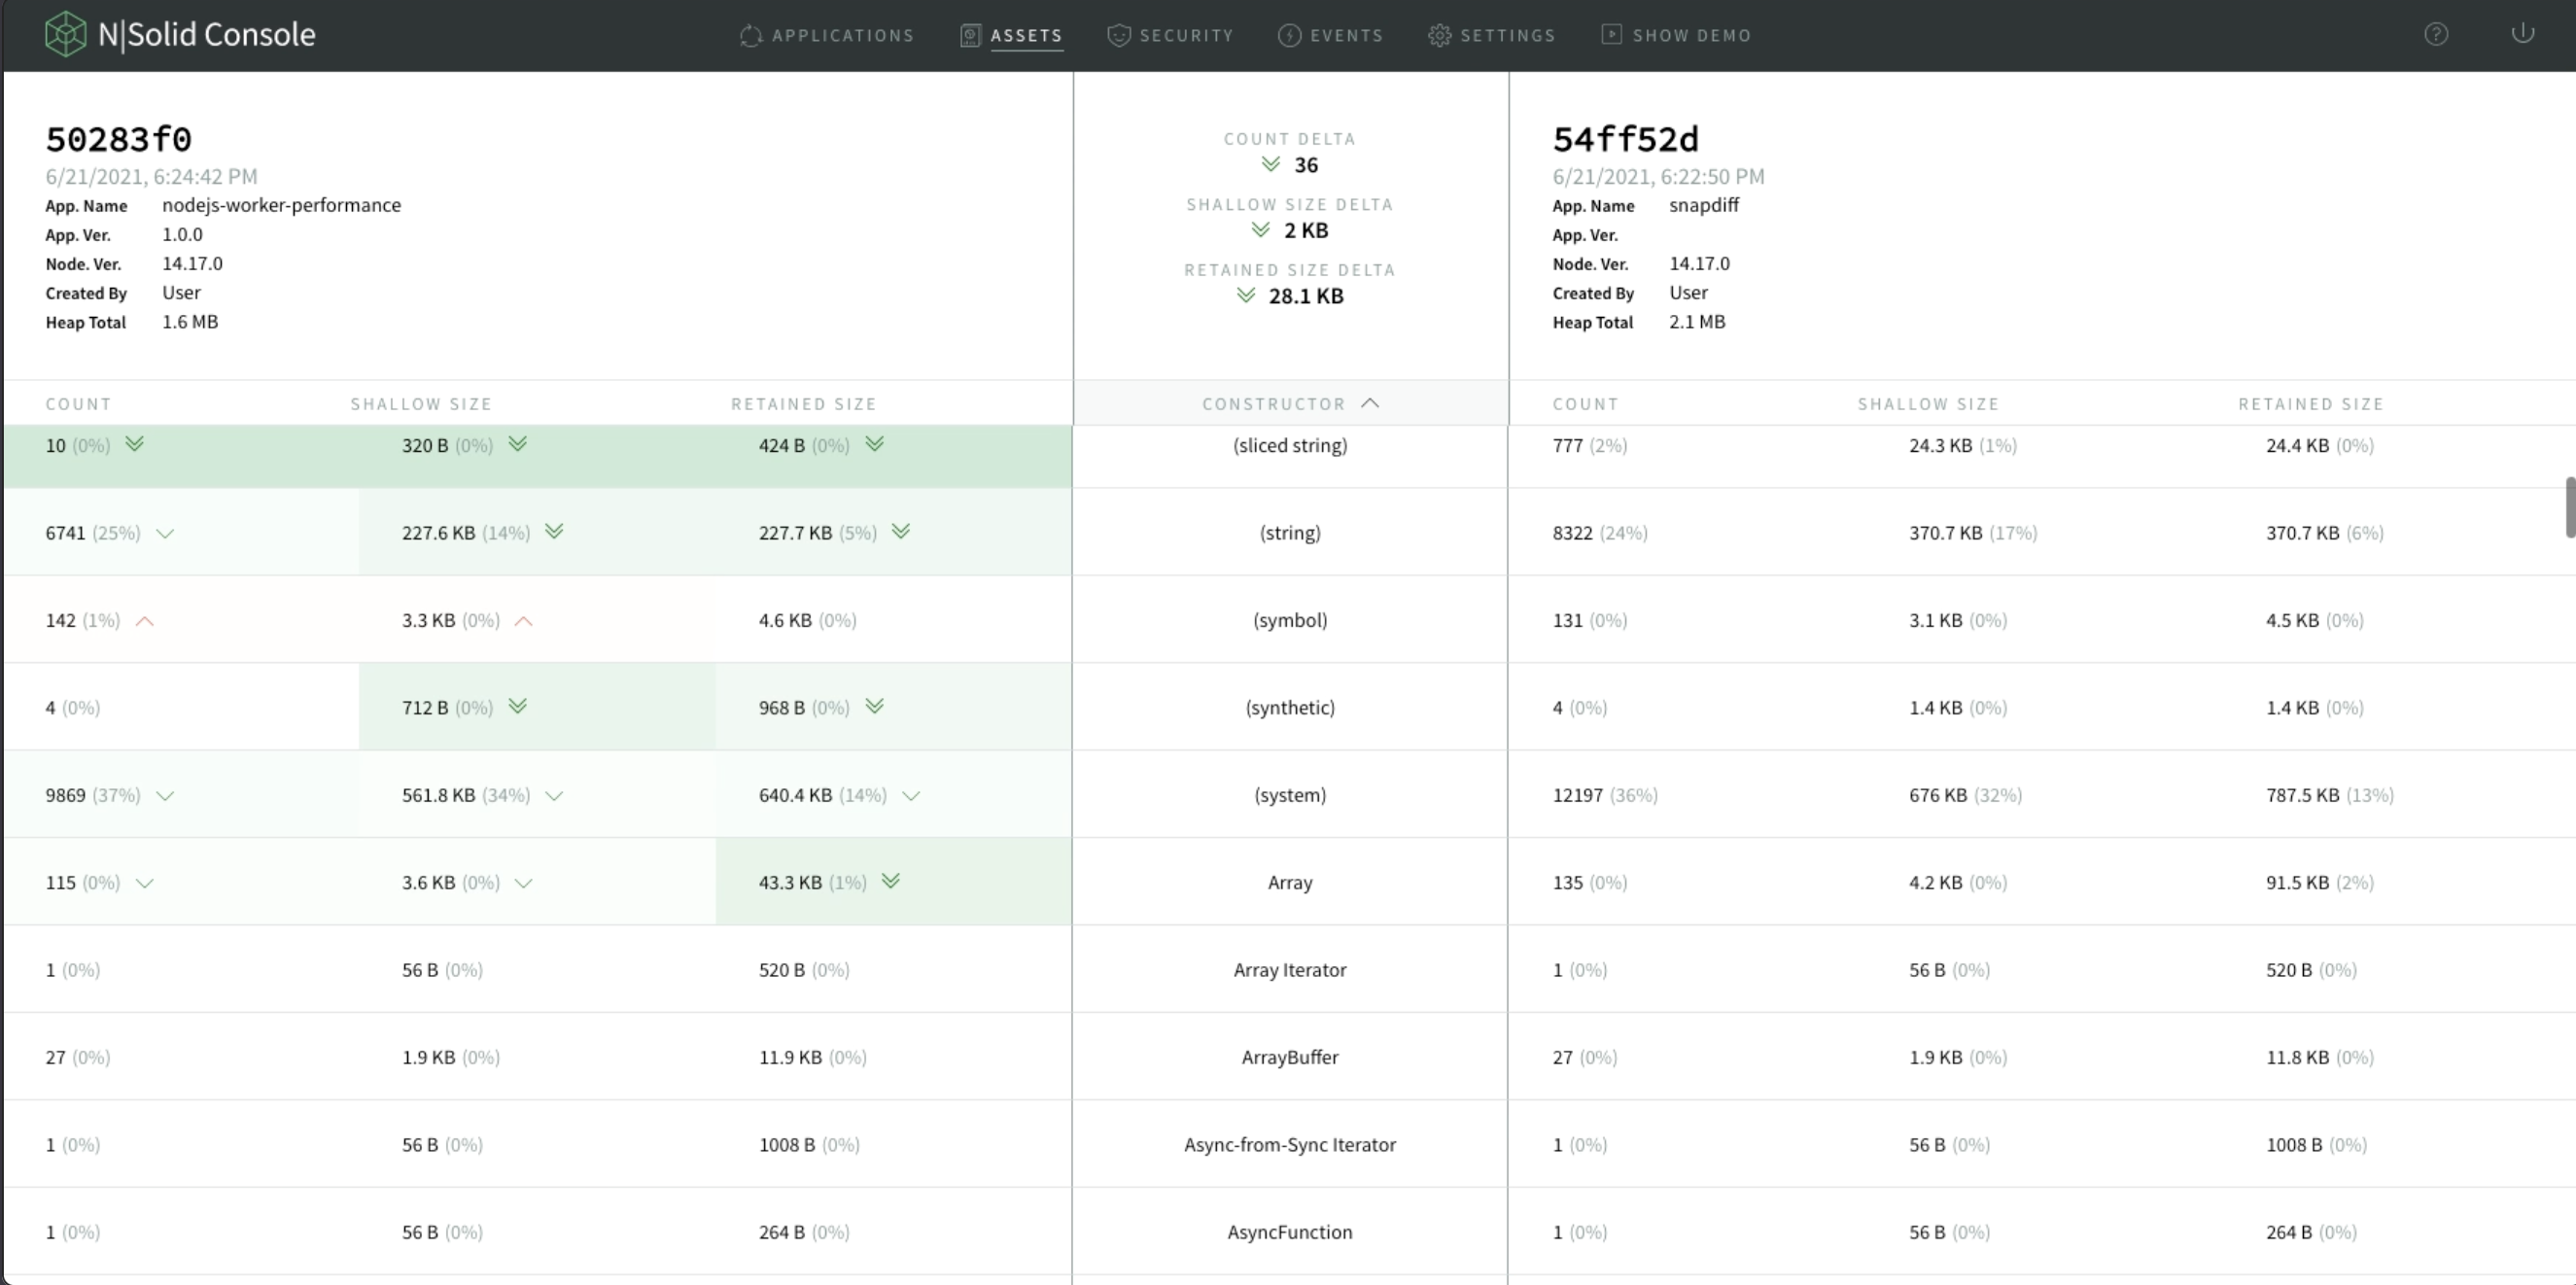Click the Security shield icon

coord(1118,36)
